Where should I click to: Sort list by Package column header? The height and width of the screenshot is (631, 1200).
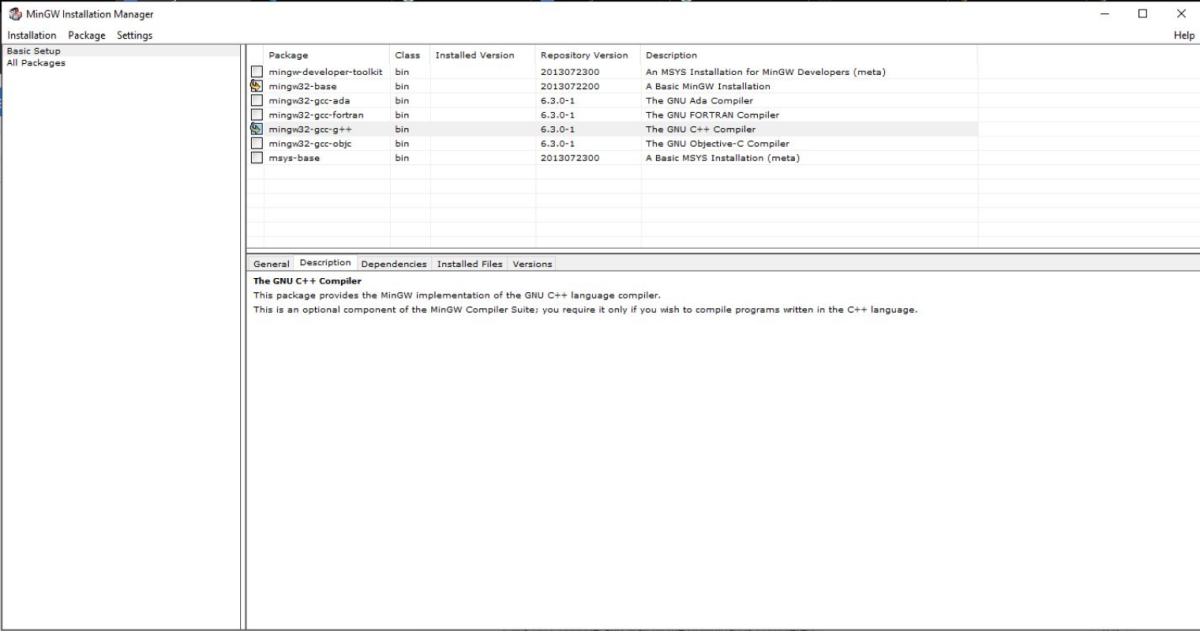coord(289,55)
